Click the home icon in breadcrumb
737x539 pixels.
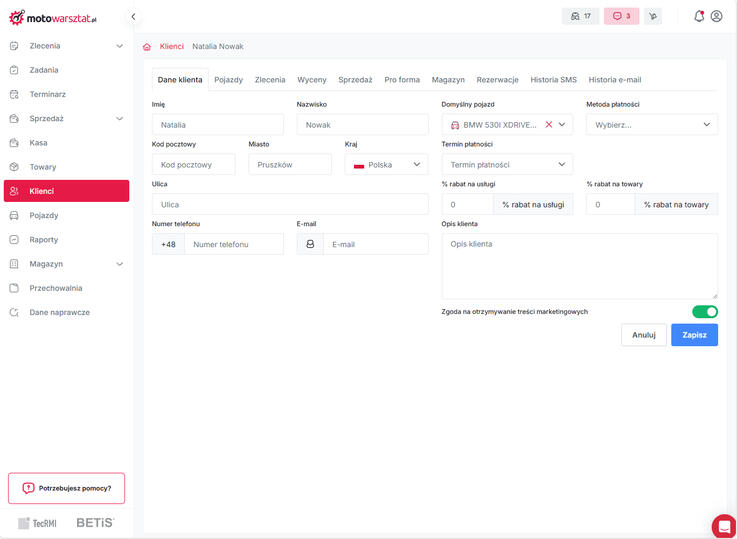pos(147,47)
